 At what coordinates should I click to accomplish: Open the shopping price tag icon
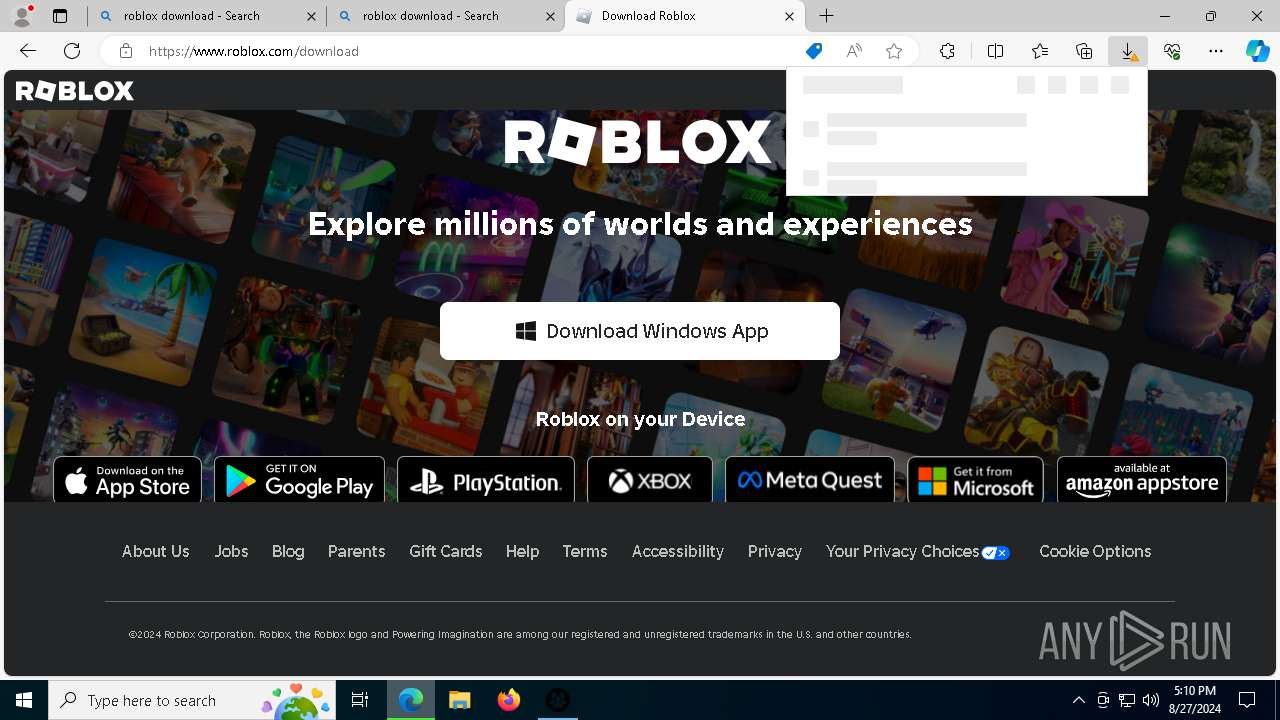pyautogui.click(x=814, y=51)
